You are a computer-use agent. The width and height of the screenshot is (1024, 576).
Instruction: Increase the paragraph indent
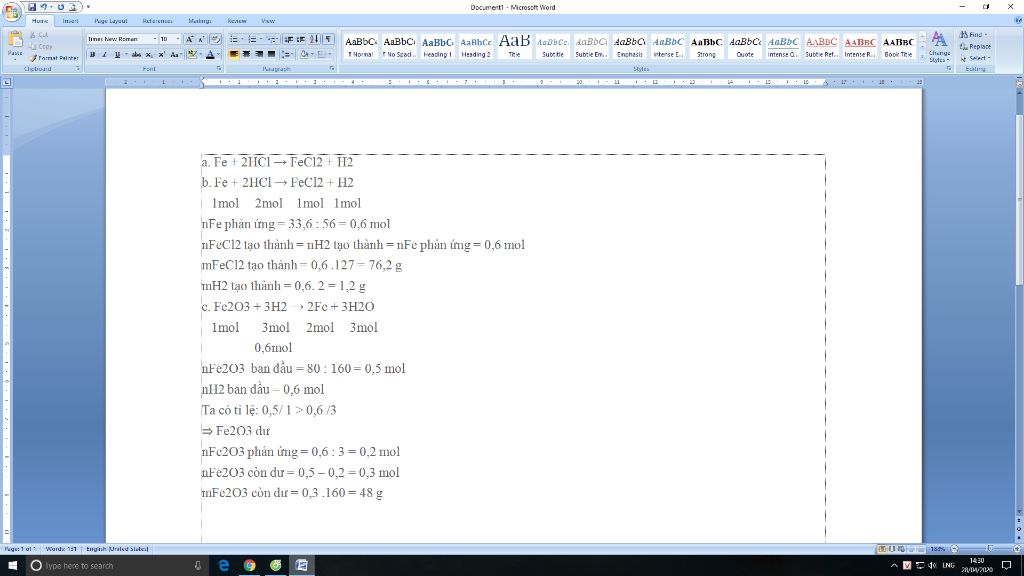pos(301,39)
